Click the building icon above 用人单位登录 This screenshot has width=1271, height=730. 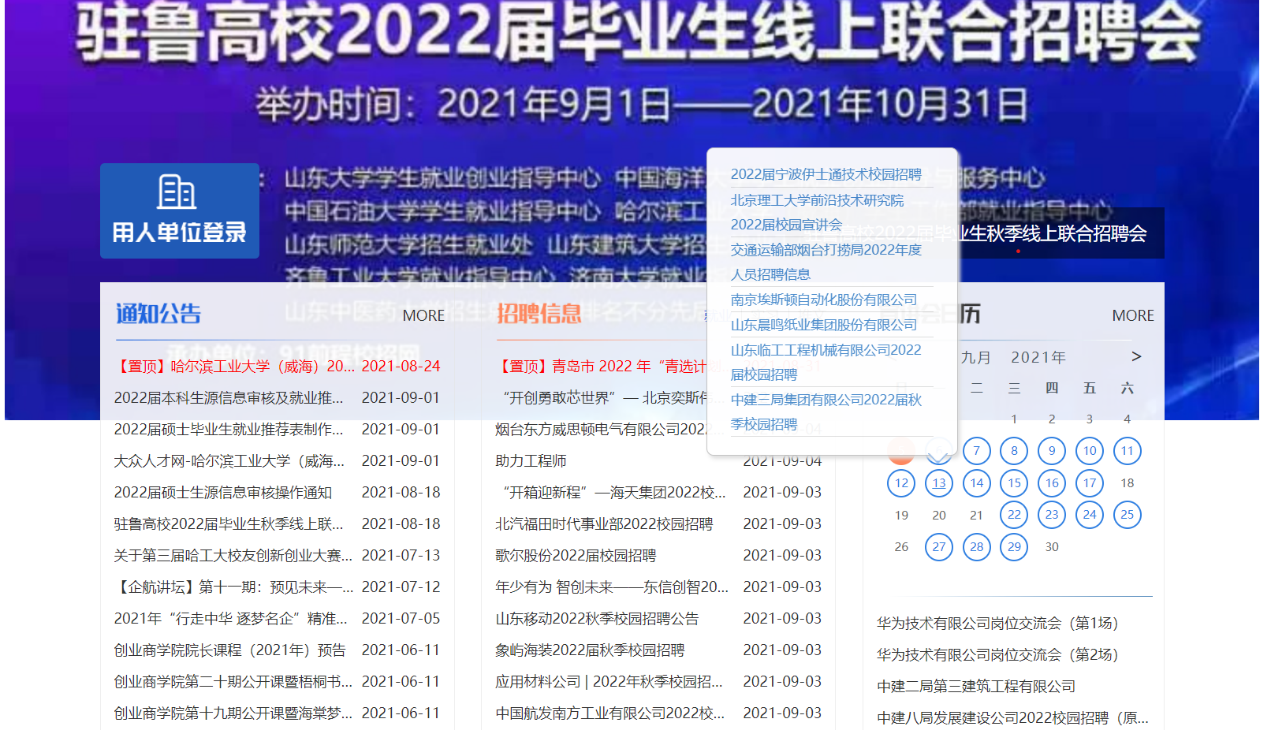pyautogui.click(x=178, y=190)
